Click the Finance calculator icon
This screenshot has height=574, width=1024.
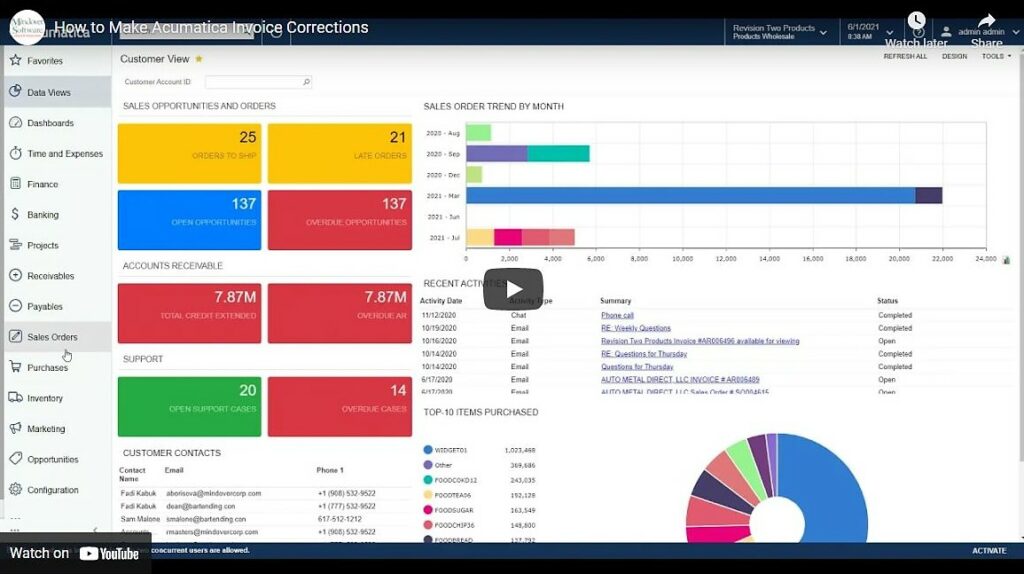(16, 183)
